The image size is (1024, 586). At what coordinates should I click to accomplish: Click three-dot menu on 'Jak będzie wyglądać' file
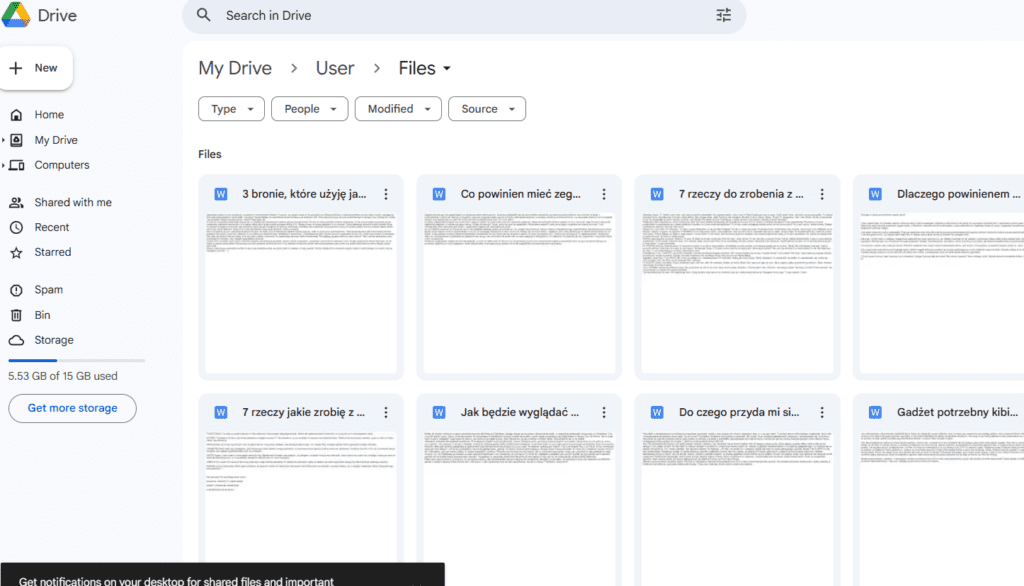coord(604,412)
